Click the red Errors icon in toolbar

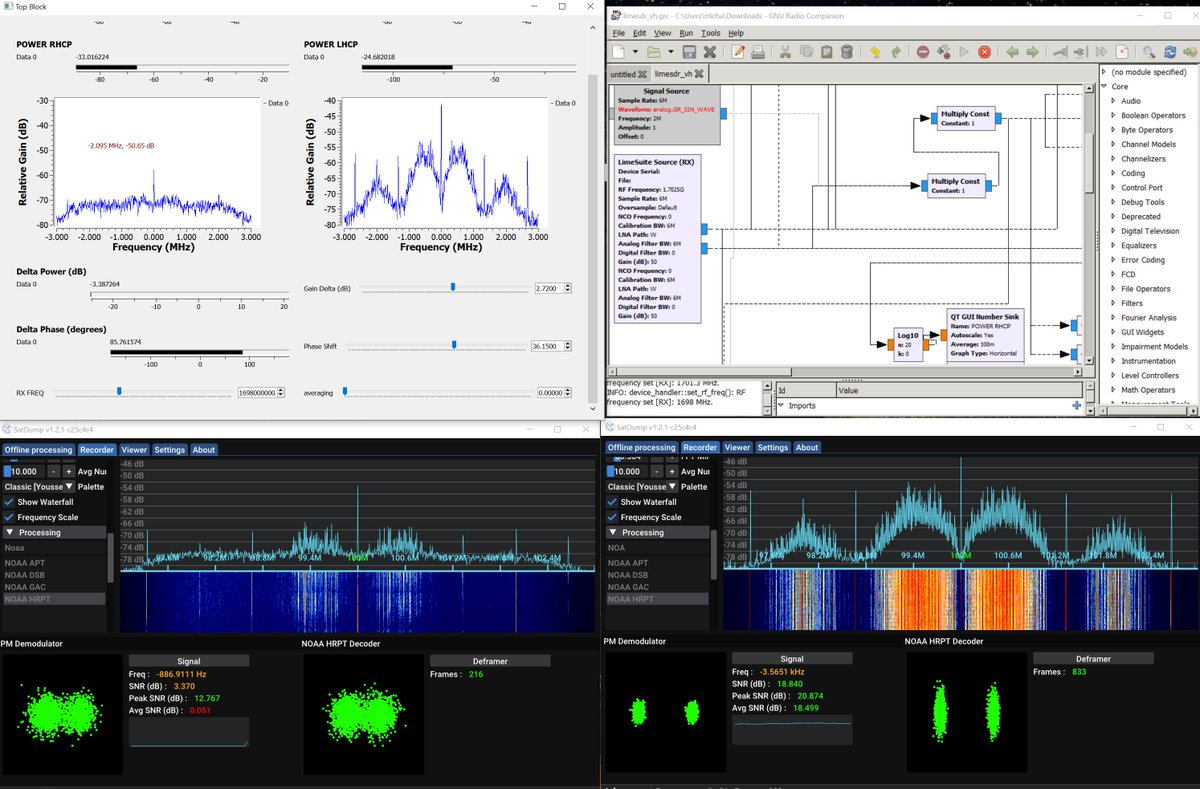[x=923, y=51]
